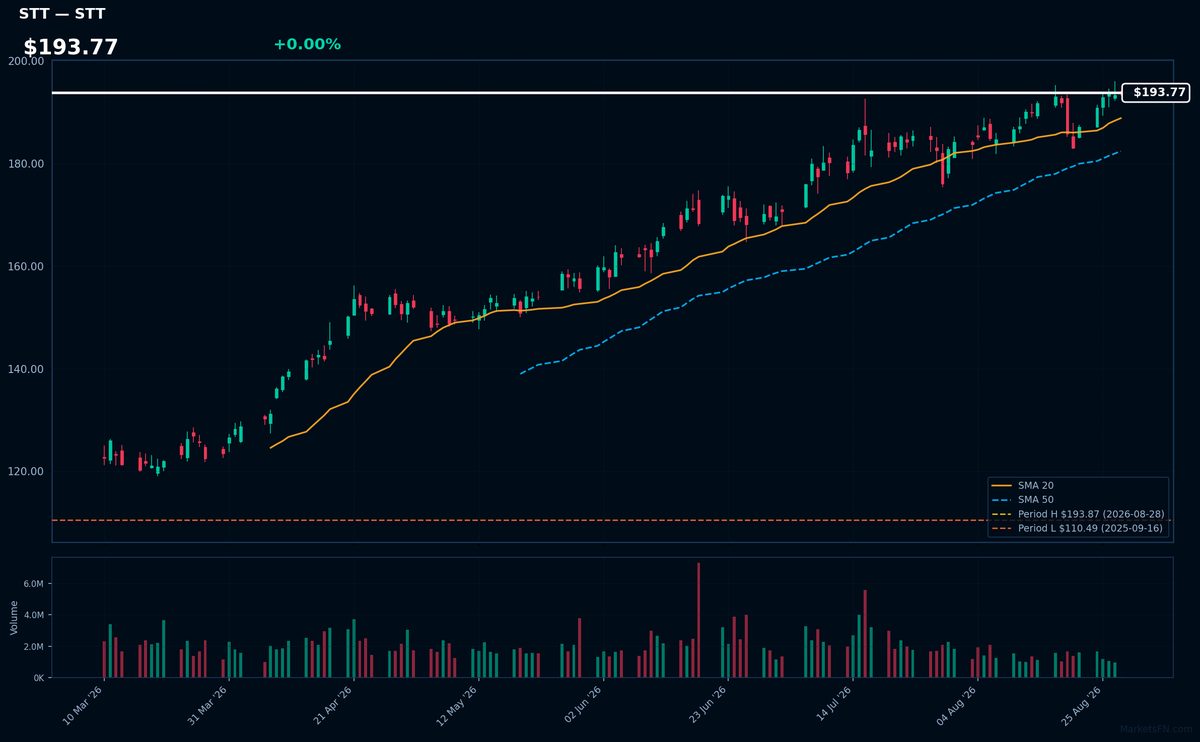This screenshot has height=742, width=1200.
Task: Click the Volume axis title
Action: coord(14,618)
